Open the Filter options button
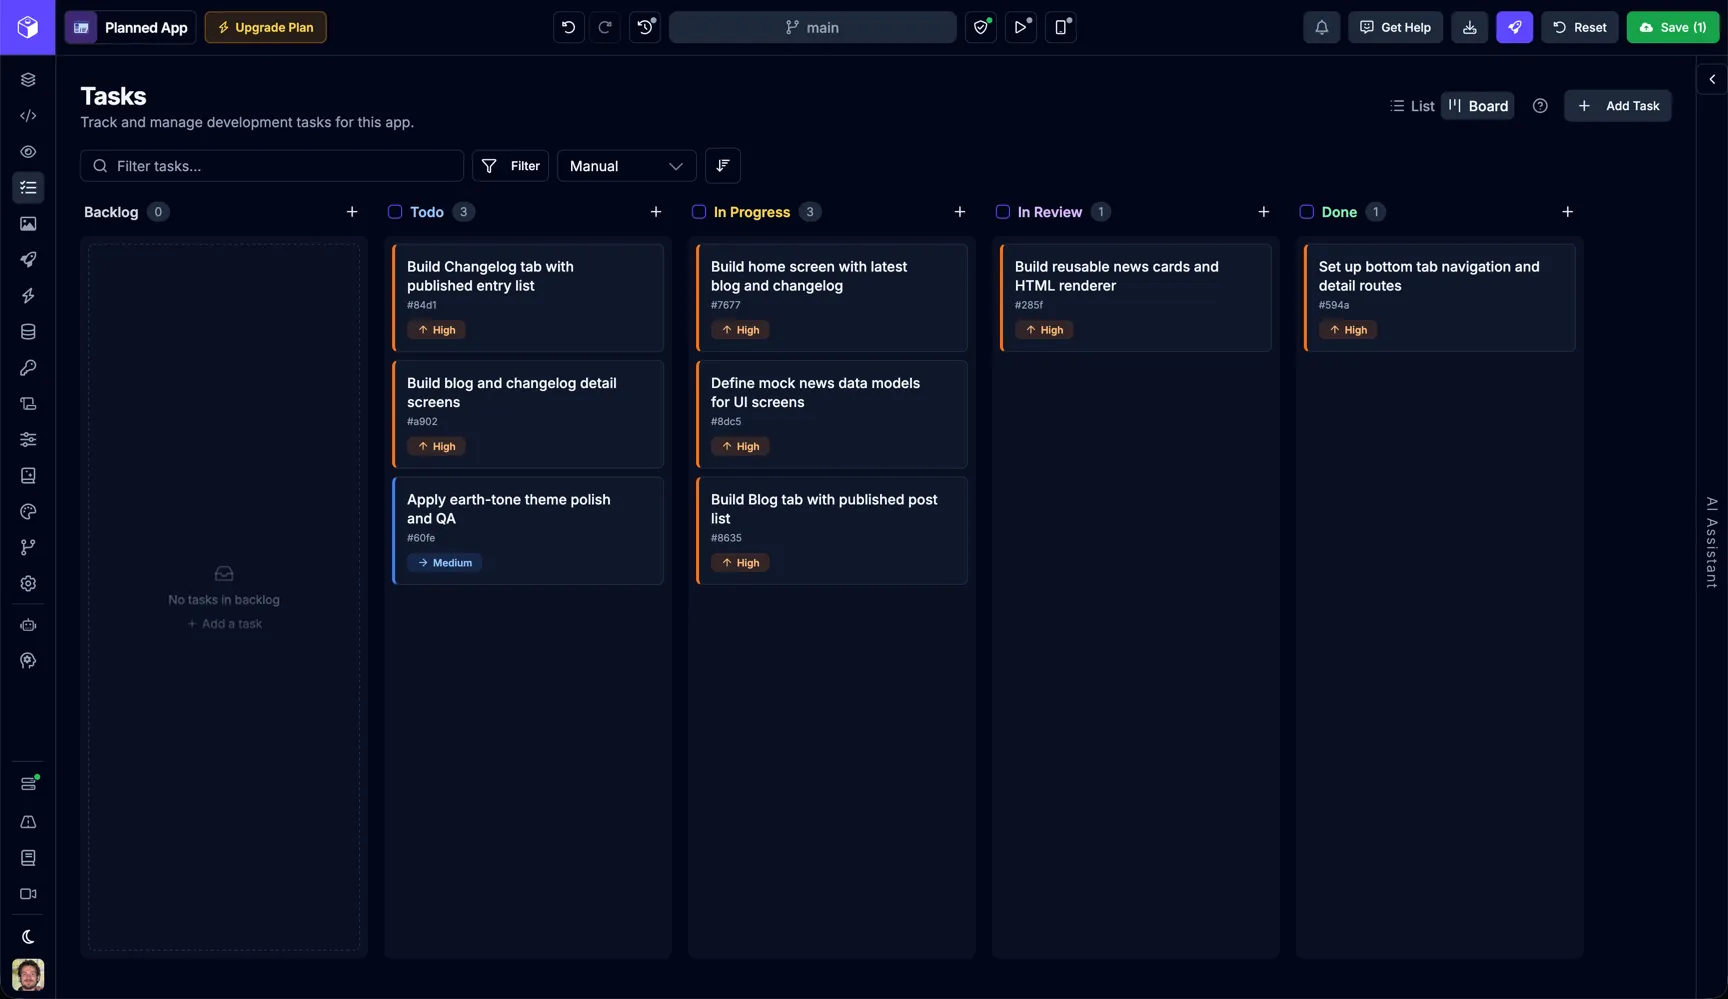 (x=510, y=166)
